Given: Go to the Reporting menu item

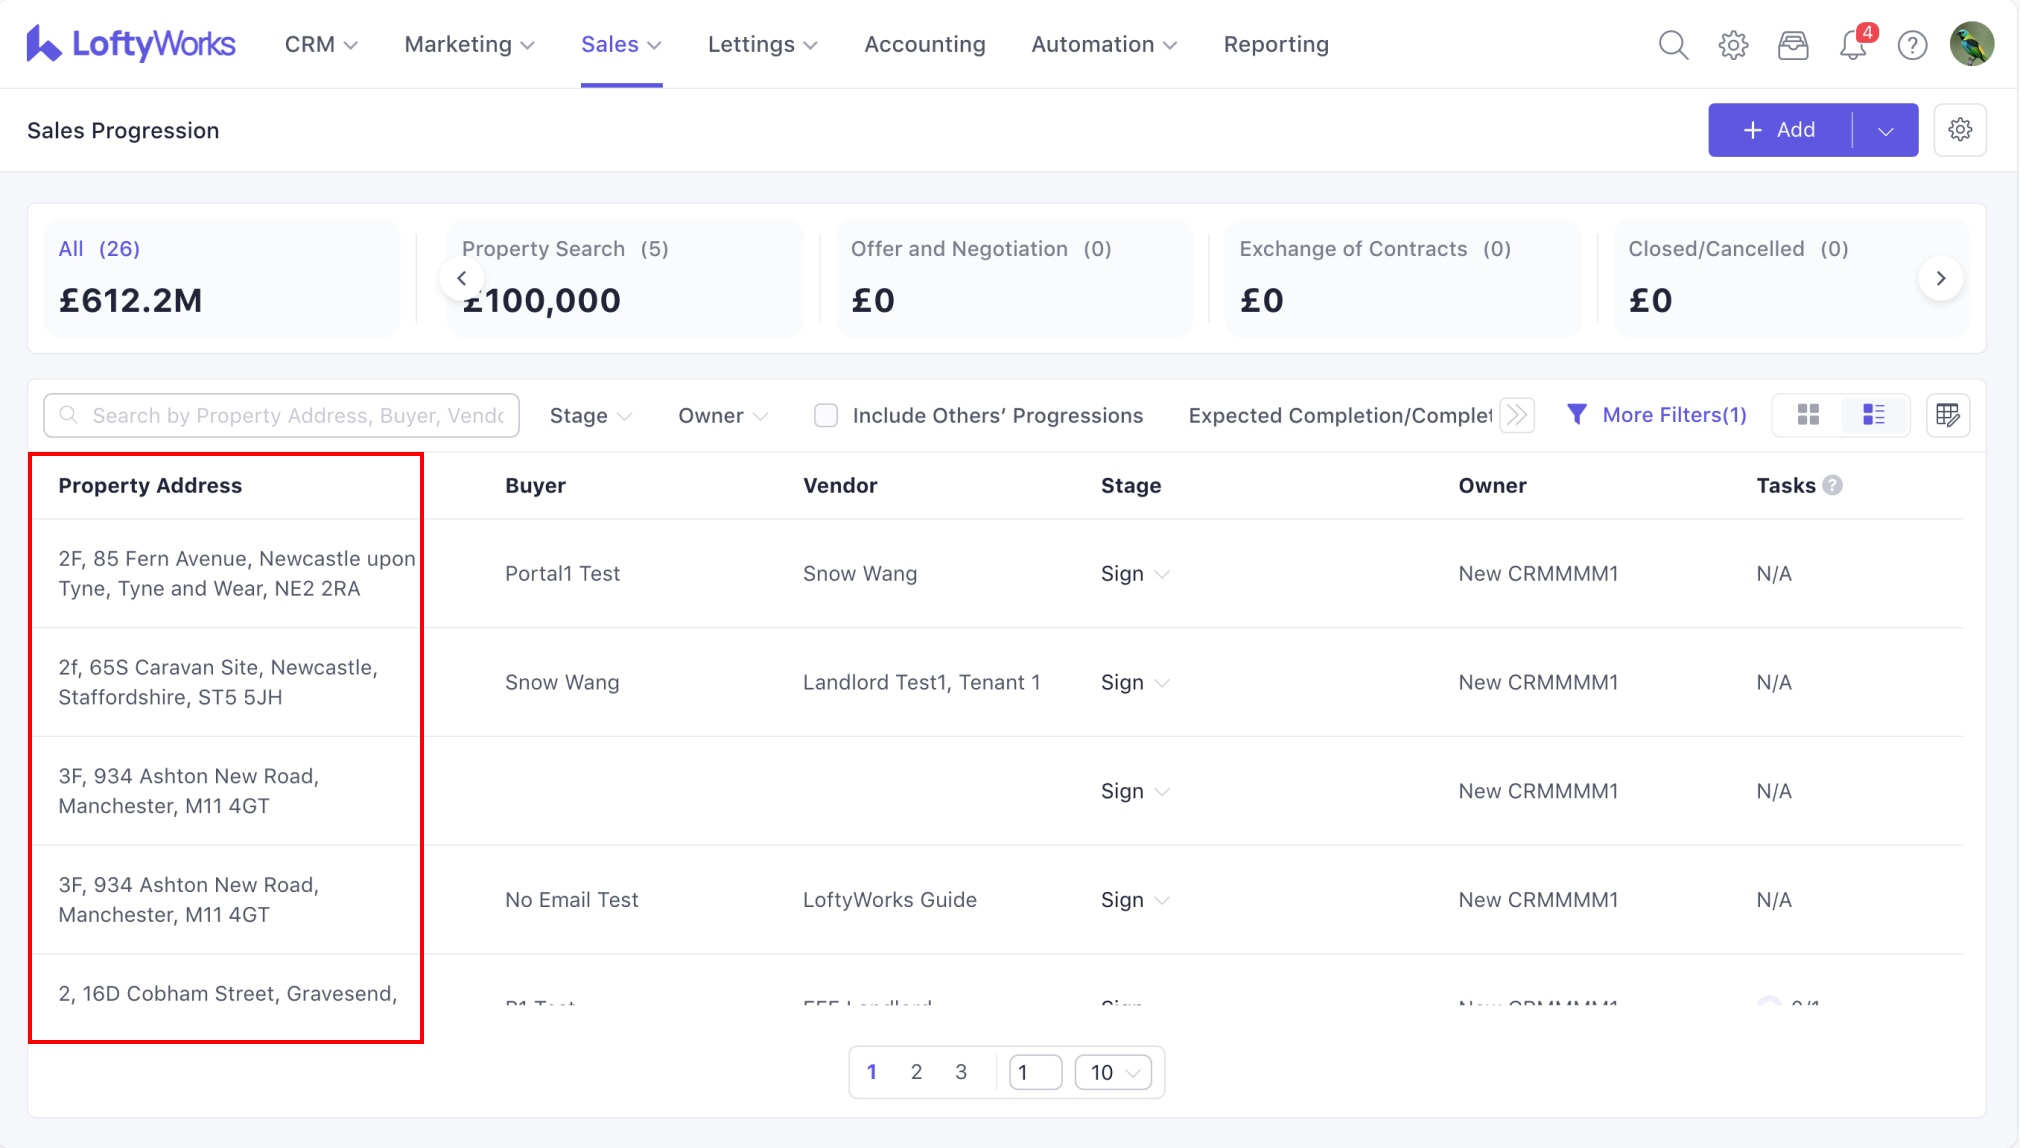Looking at the screenshot, I should point(1276,45).
